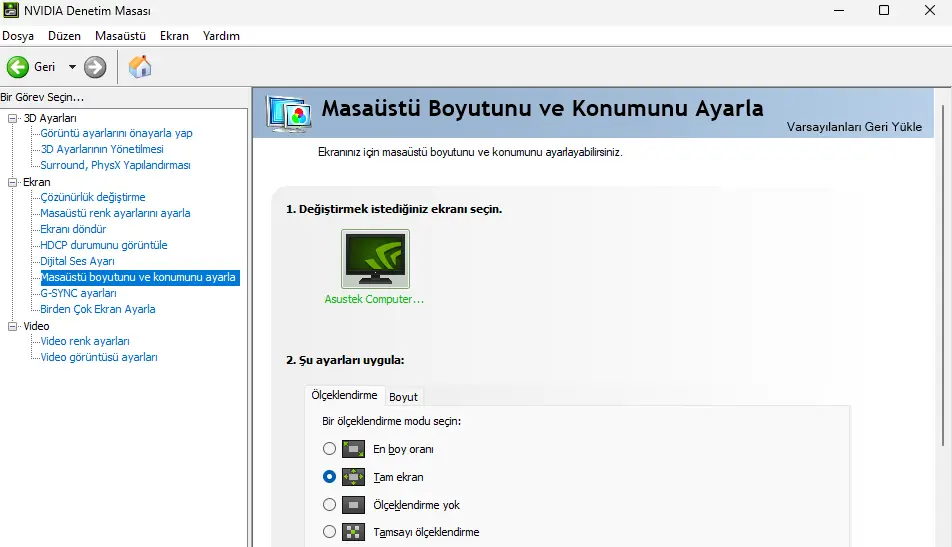Open Masaüstü renk ayarlarını ayarla
Viewport: 952px width, 547px height.
pos(115,213)
